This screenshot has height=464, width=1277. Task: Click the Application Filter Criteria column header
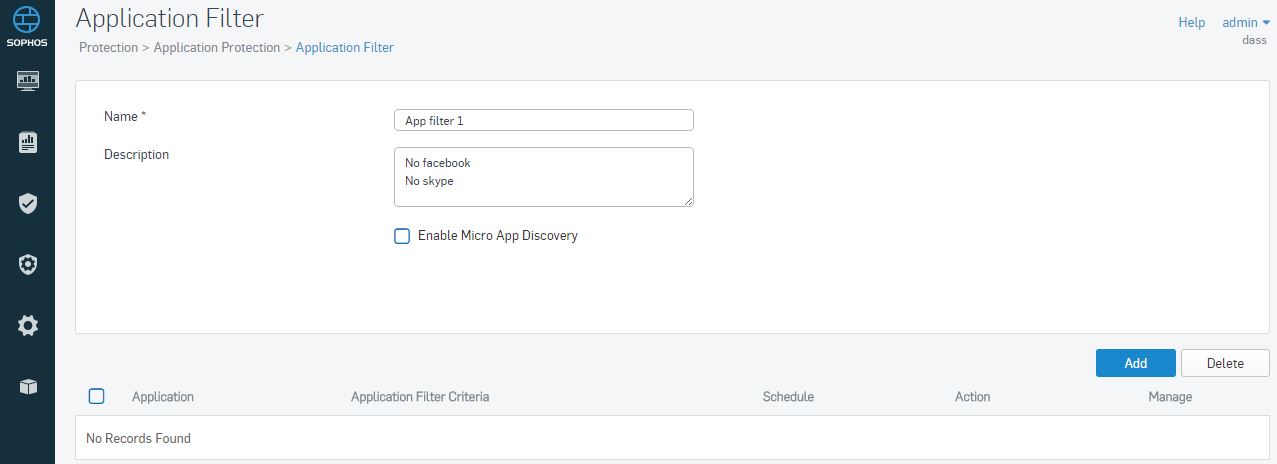(x=420, y=397)
